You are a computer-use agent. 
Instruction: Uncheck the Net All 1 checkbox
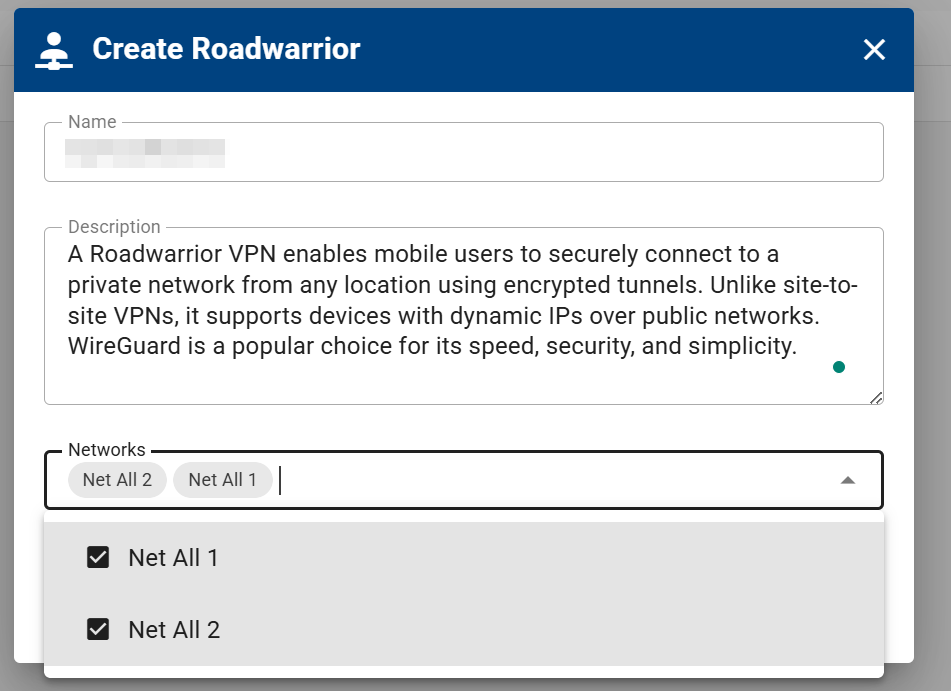(x=98, y=557)
